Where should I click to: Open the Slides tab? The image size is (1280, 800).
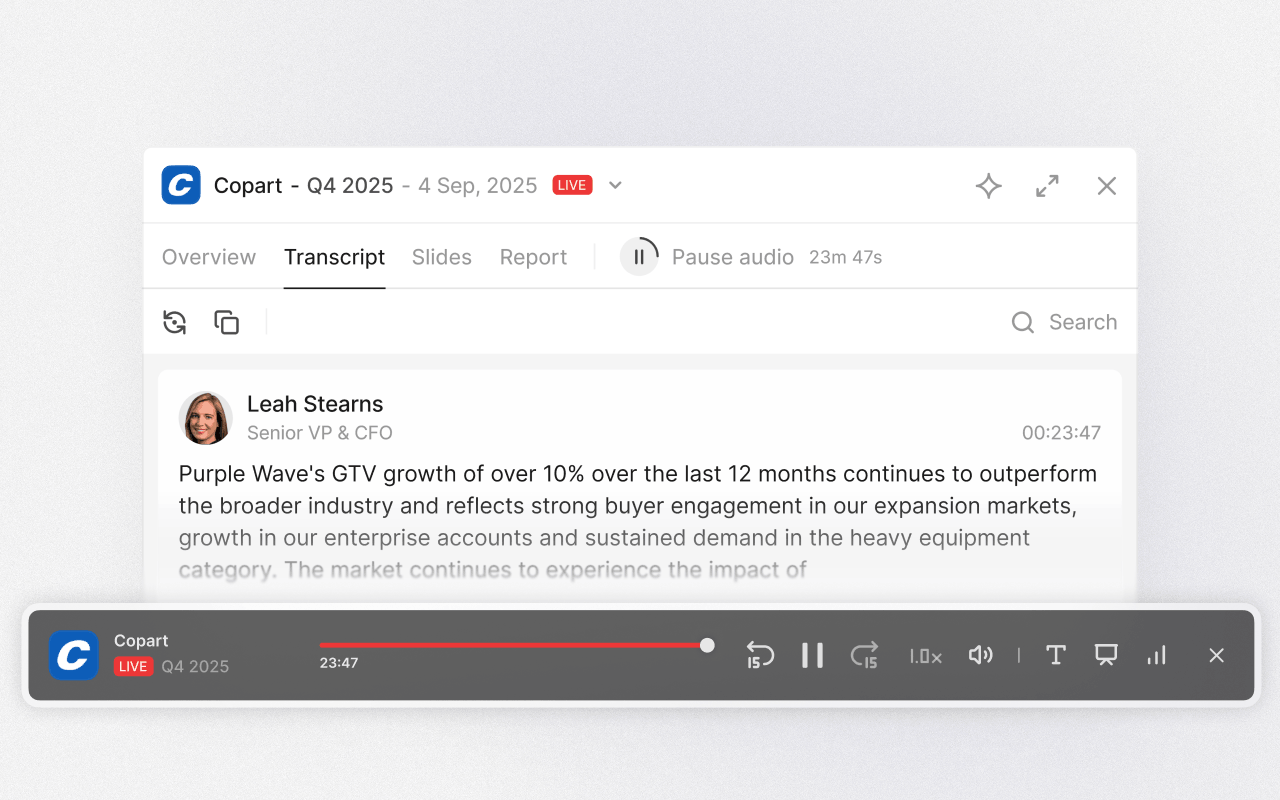click(441, 257)
